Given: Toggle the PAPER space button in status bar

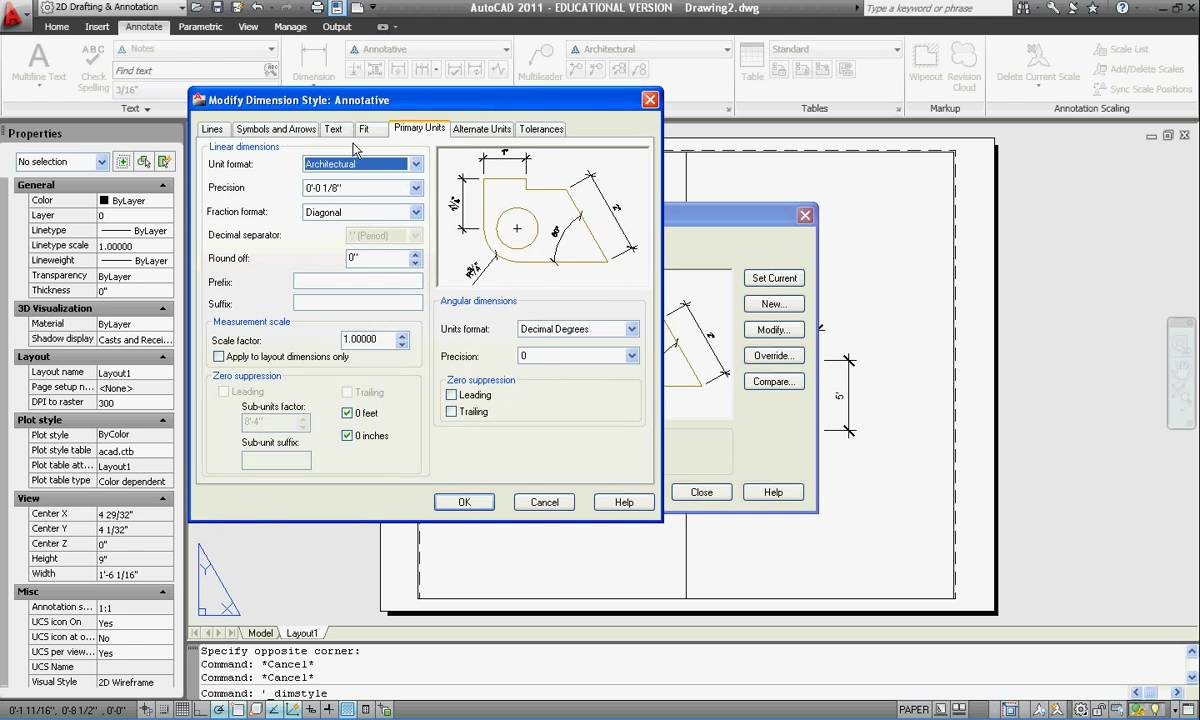Looking at the screenshot, I should pos(914,710).
